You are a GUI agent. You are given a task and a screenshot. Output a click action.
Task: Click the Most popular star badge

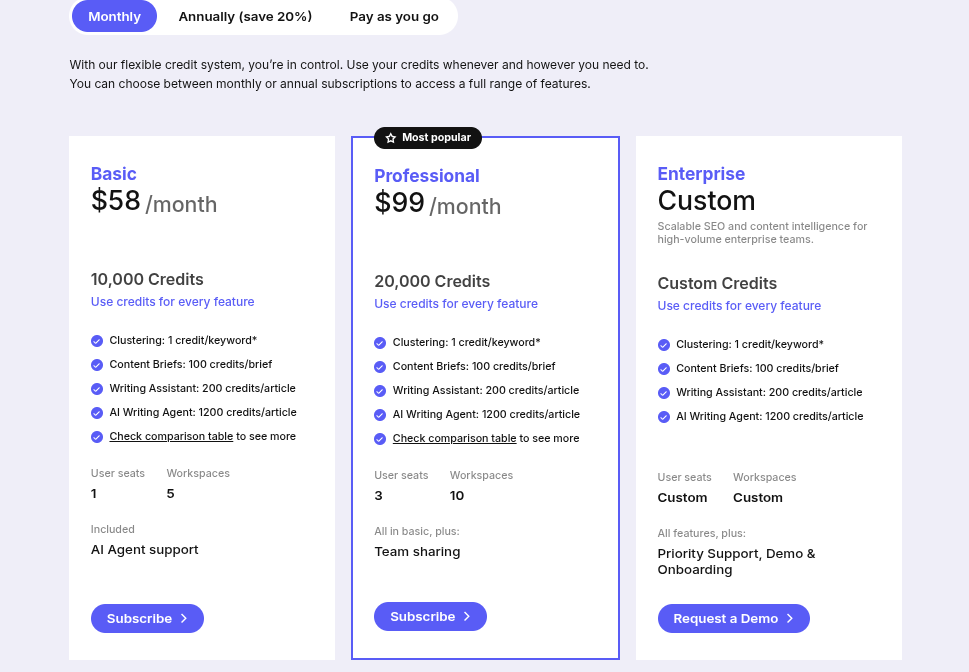[x=428, y=137]
